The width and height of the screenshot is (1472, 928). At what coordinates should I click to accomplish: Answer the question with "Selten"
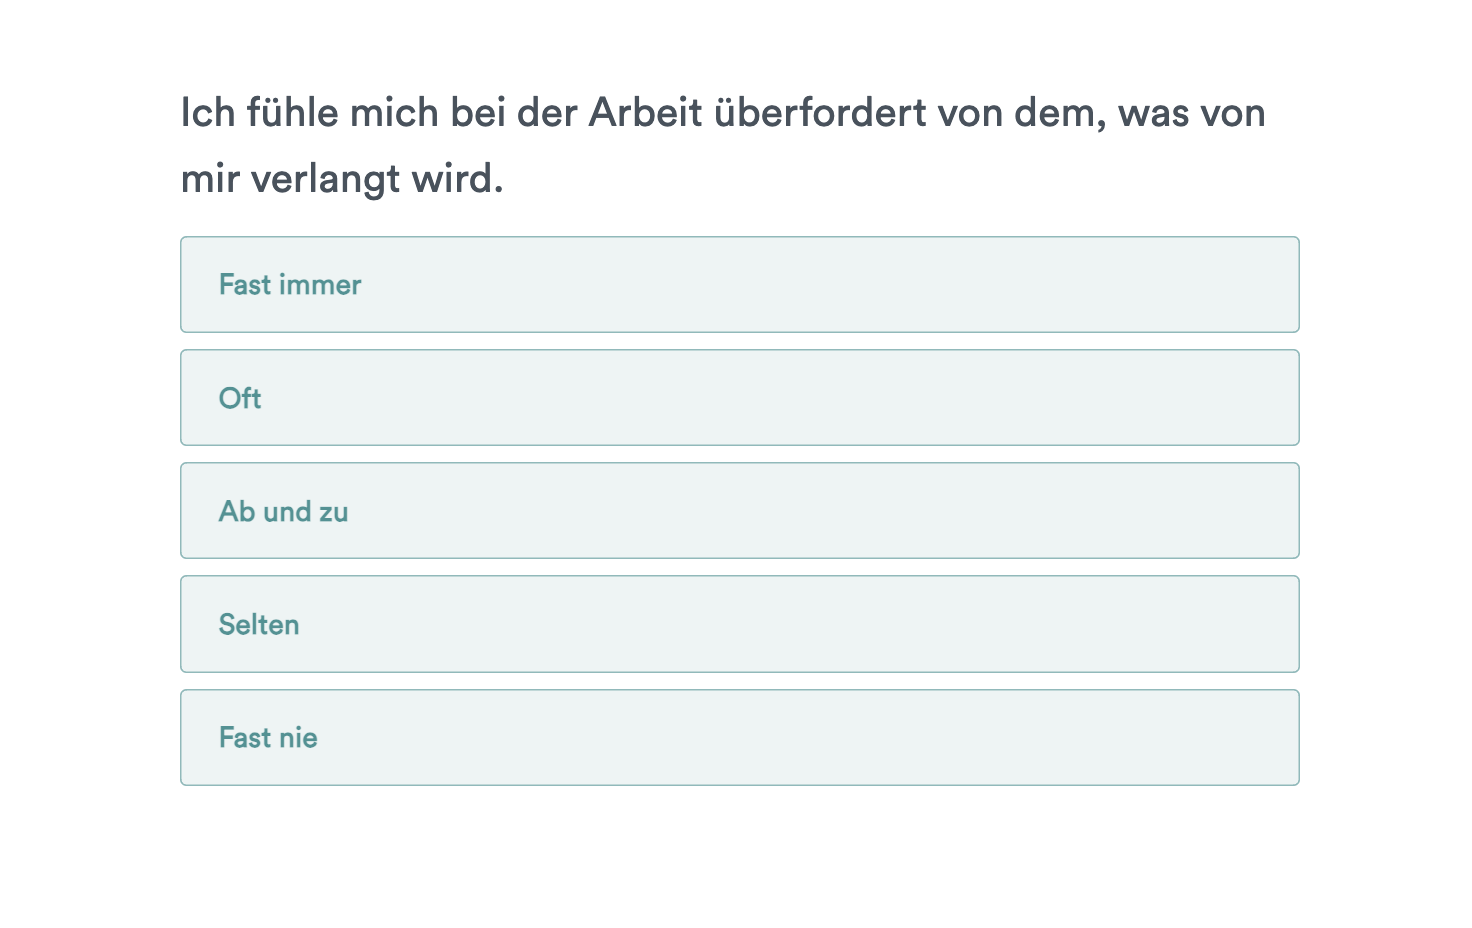[x=739, y=624]
